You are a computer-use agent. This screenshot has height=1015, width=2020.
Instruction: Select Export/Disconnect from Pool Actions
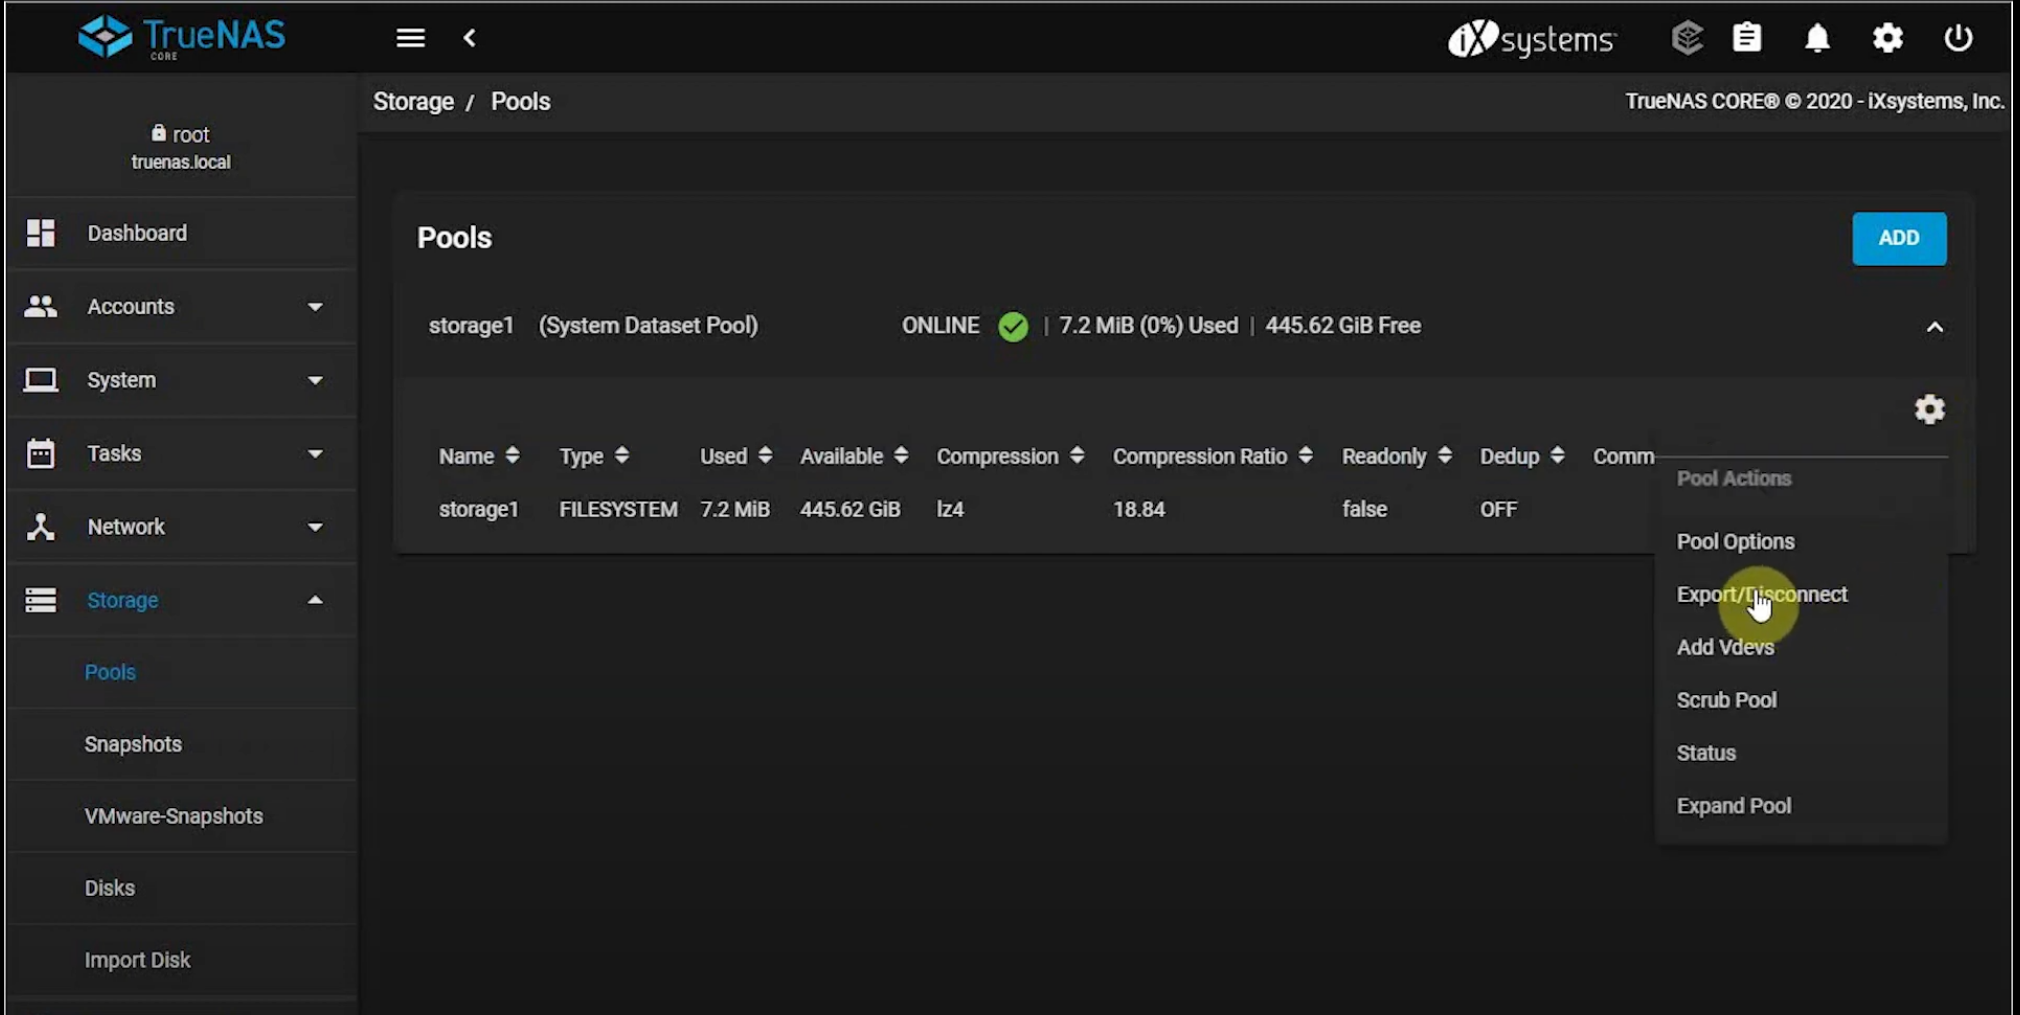tap(1761, 594)
